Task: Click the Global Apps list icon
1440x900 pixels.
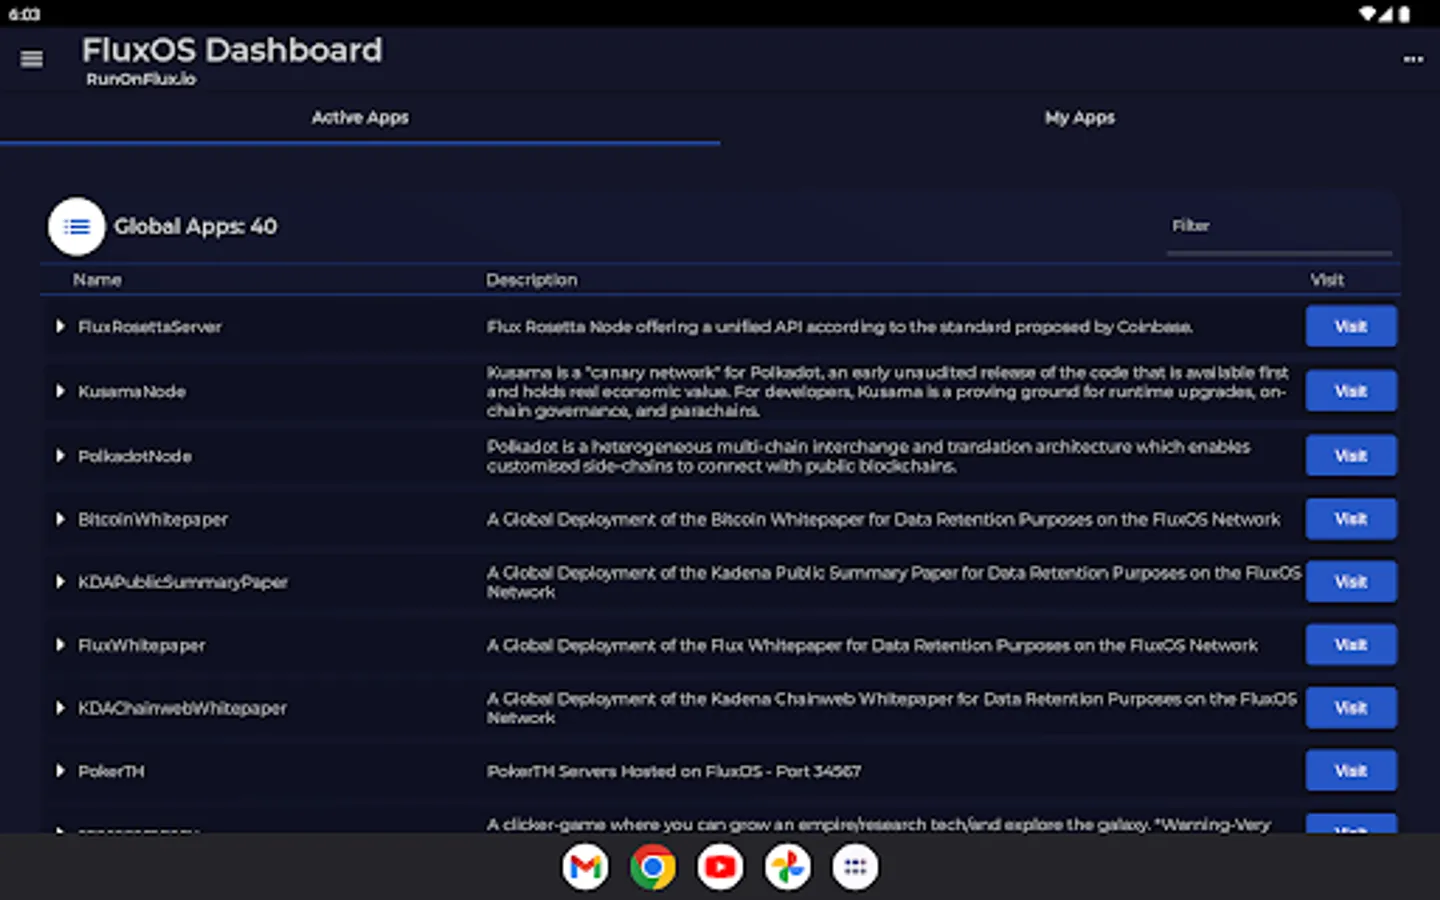Action: (76, 226)
